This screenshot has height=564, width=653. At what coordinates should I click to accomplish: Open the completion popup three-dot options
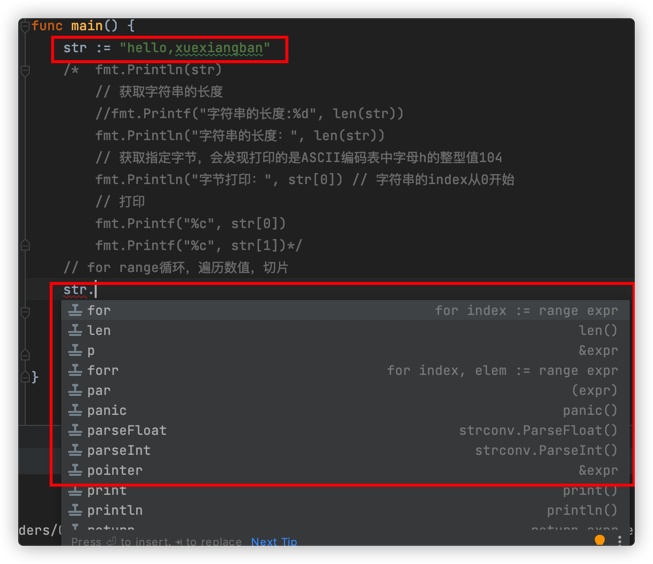tap(620, 540)
